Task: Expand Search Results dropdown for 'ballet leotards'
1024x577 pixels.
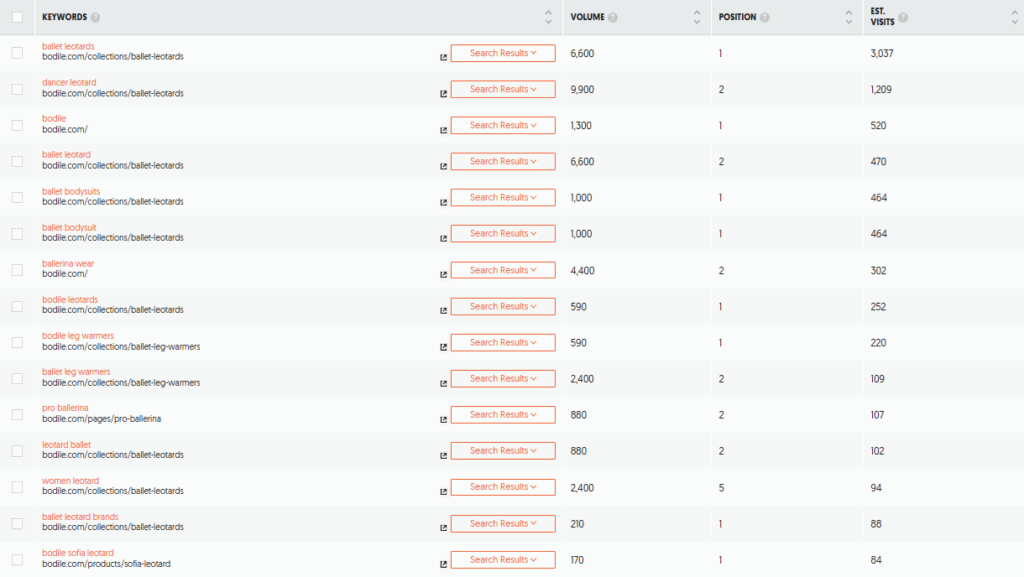Action: (503, 53)
